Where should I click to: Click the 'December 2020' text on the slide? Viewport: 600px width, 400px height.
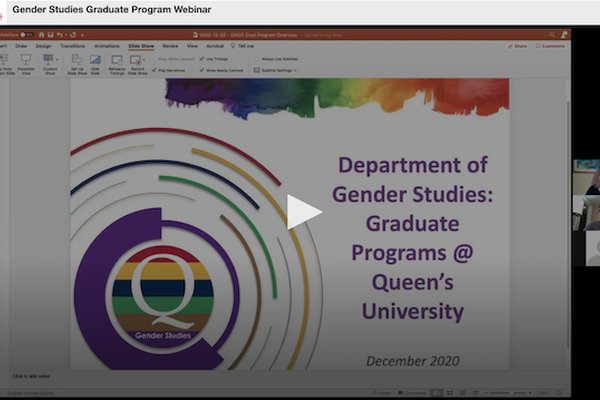412,361
